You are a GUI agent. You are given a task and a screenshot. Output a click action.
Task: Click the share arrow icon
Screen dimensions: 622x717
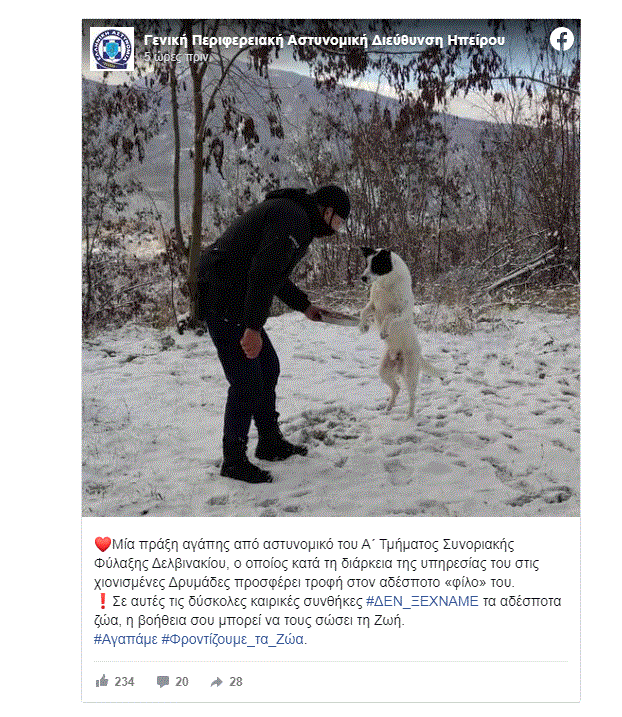[216, 682]
